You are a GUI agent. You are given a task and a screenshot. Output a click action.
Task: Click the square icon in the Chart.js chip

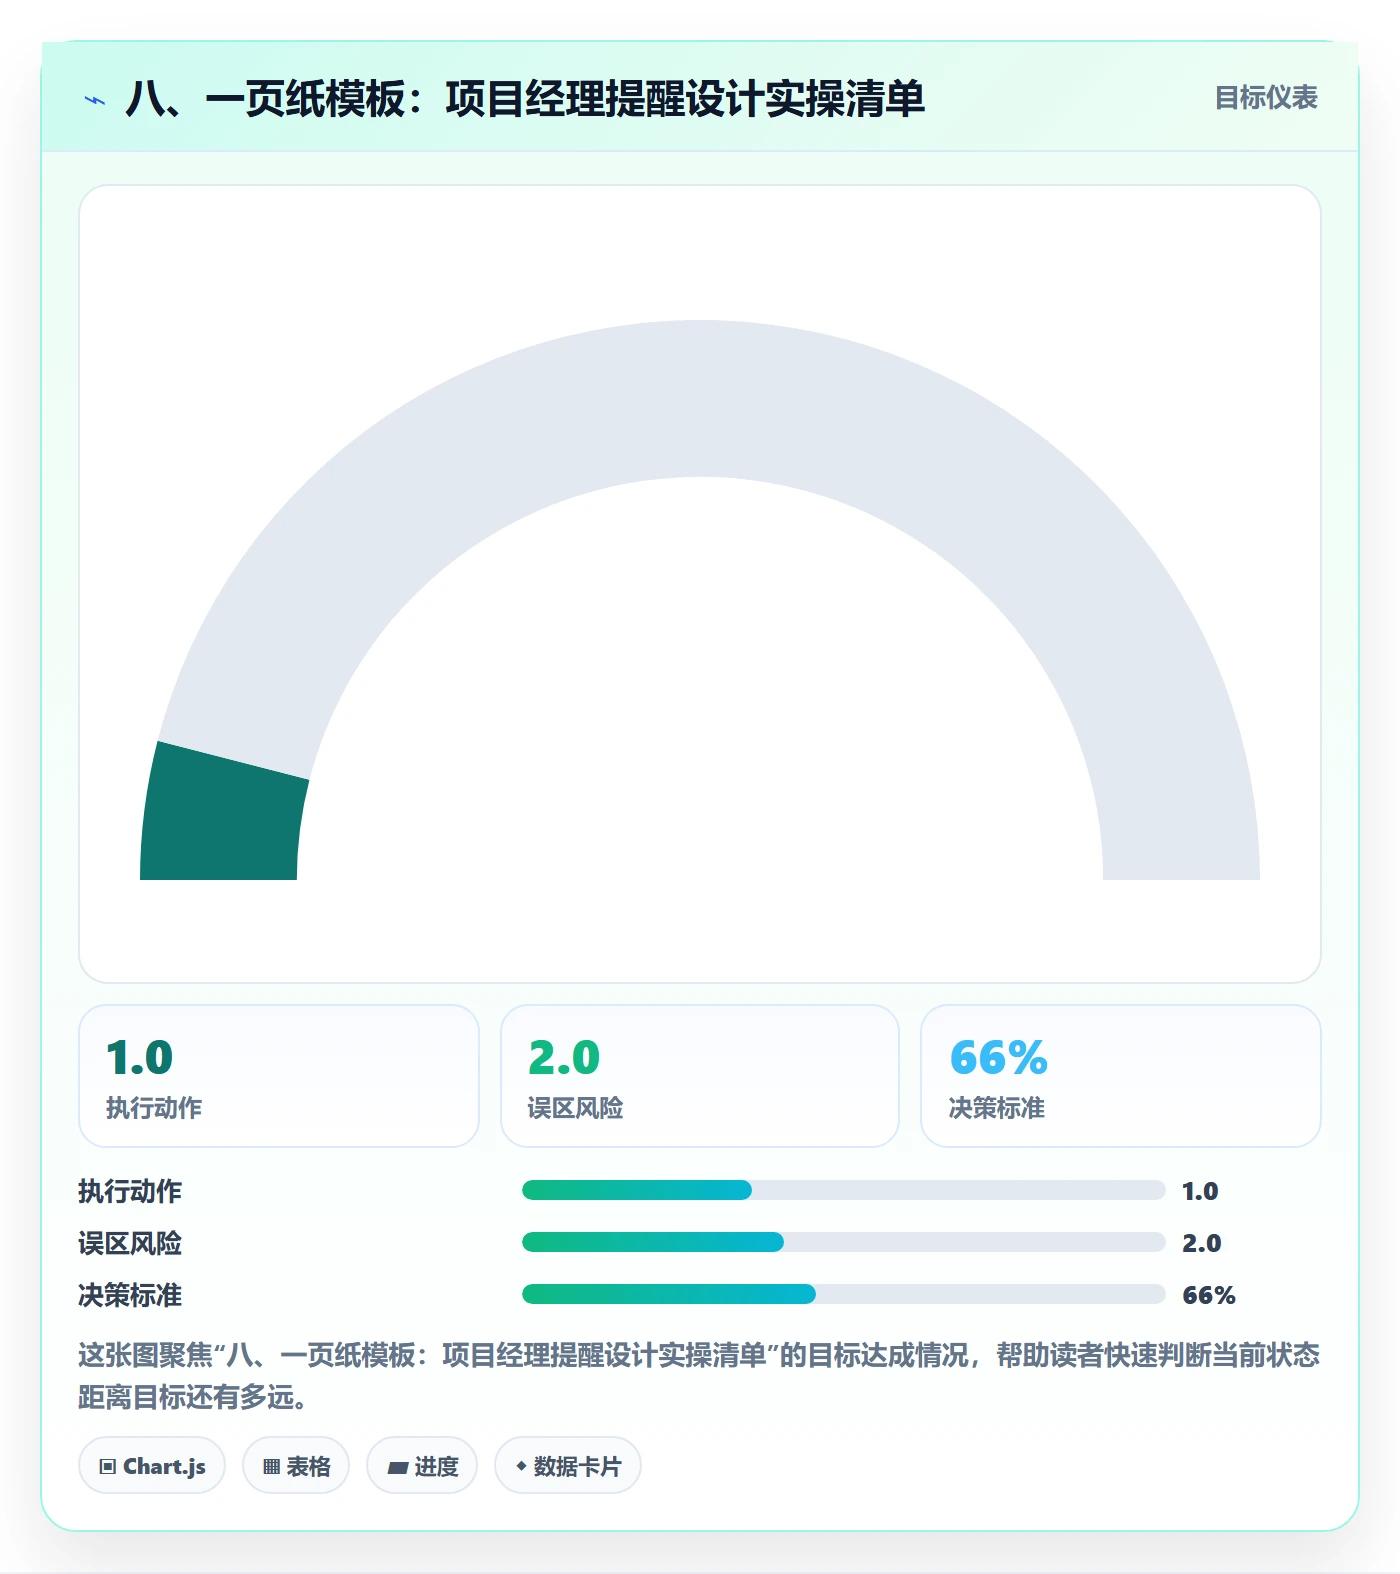pos(108,1467)
